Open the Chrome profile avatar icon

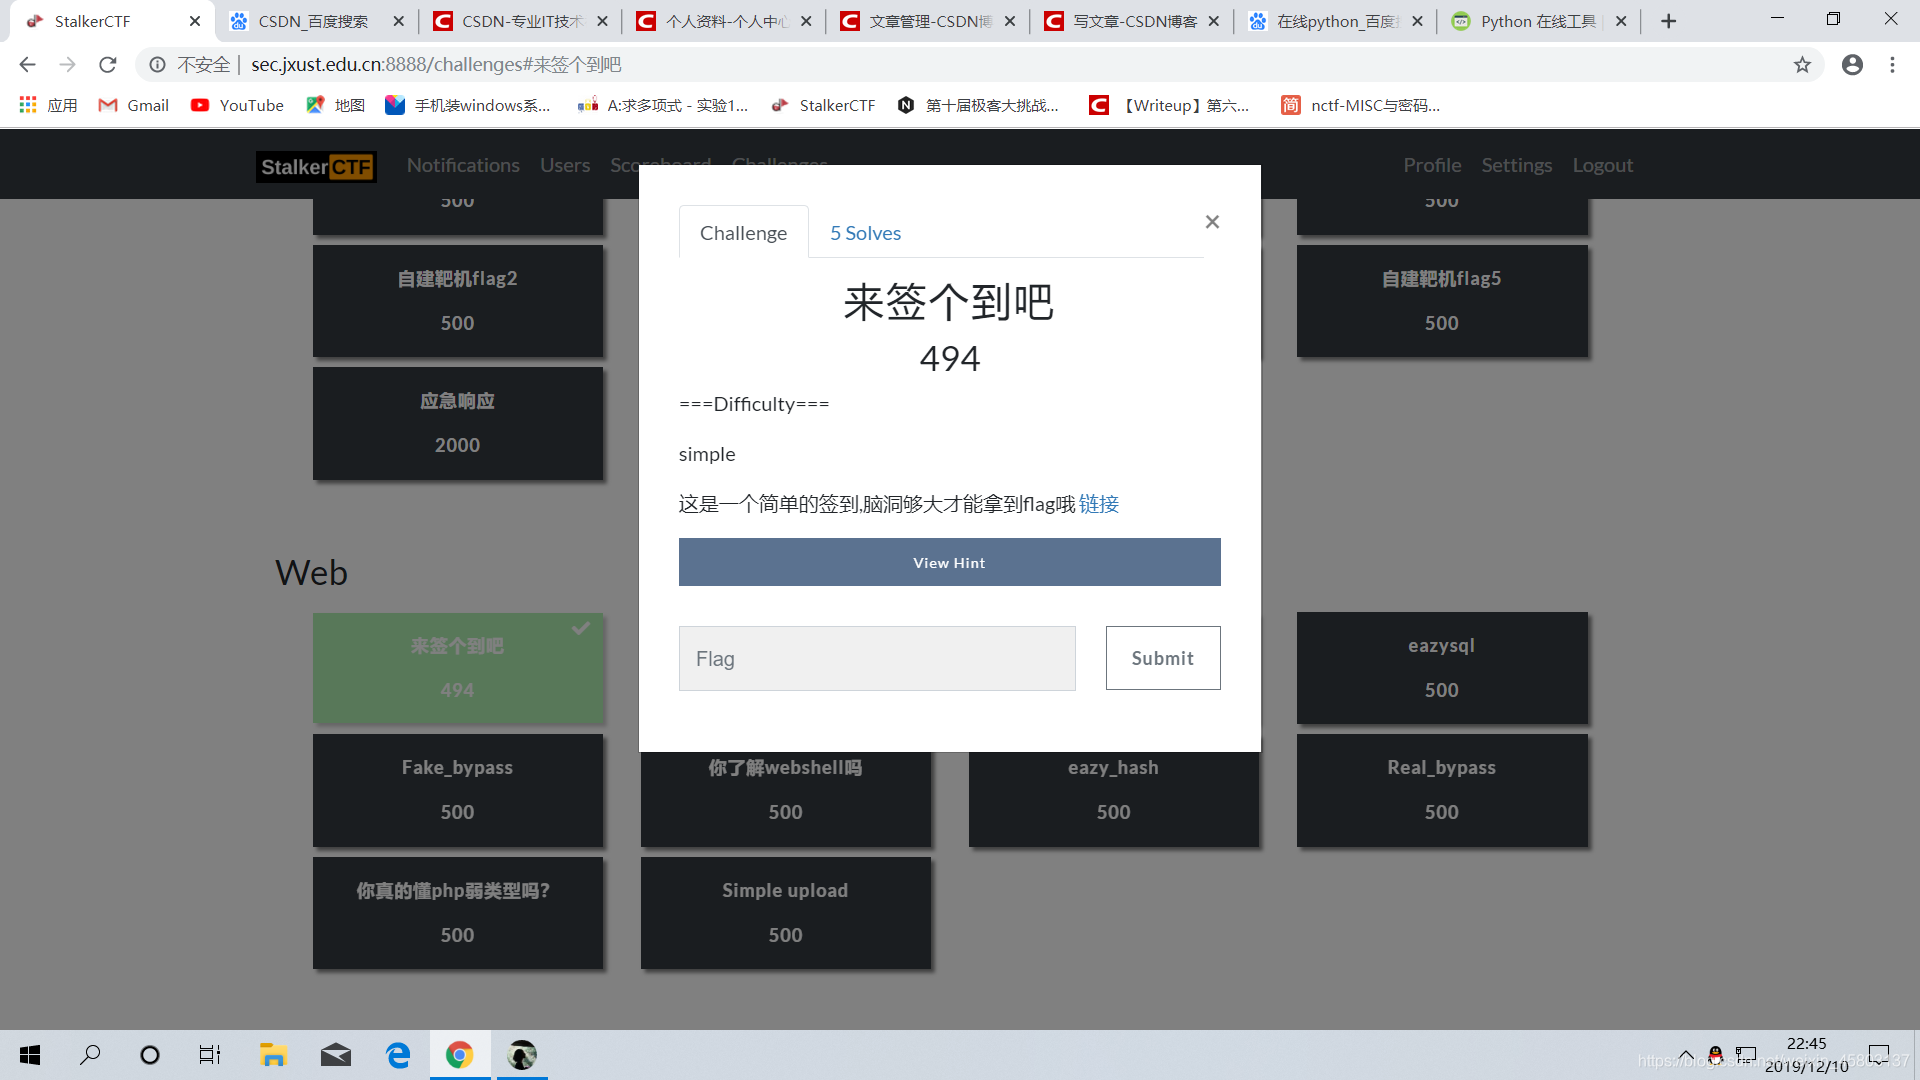coord(1852,65)
